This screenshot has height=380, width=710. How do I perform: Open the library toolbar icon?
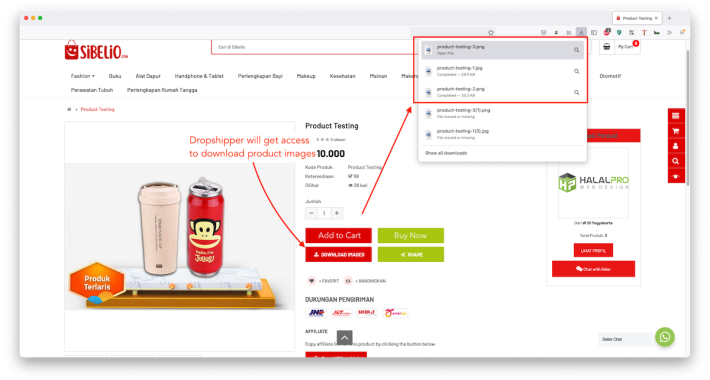click(569, 33)
